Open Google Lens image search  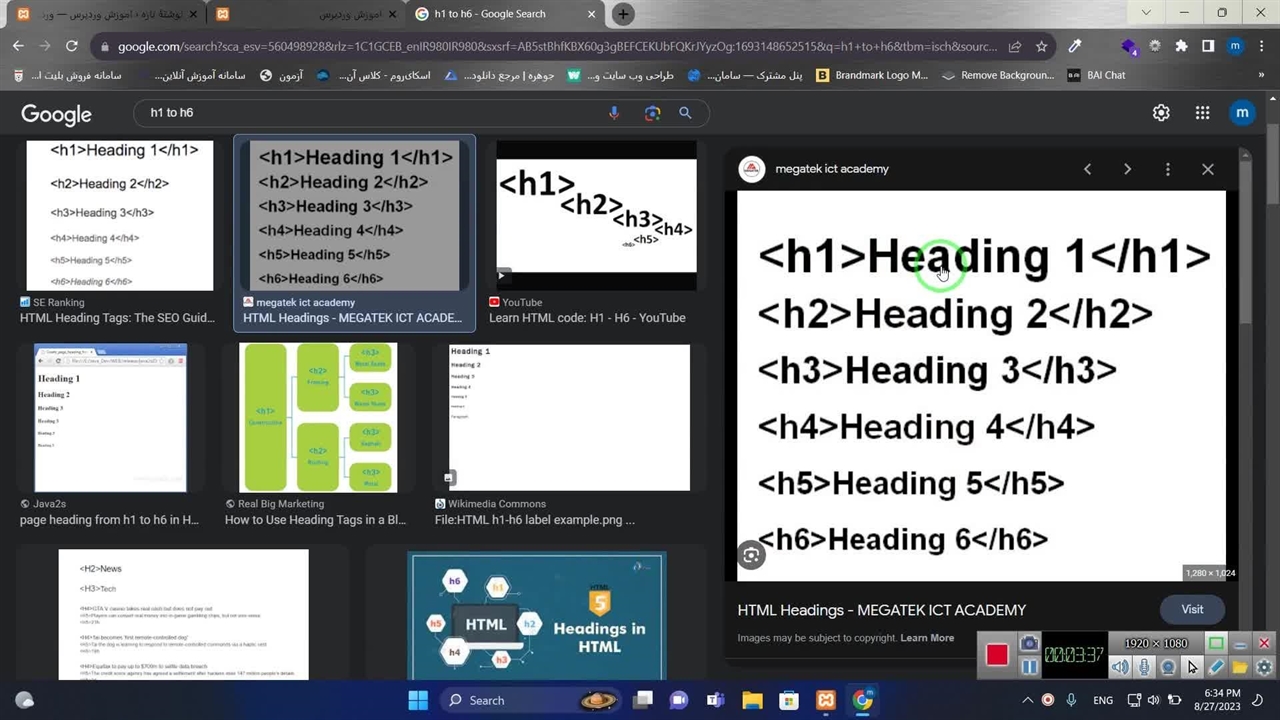click(652, 113)
